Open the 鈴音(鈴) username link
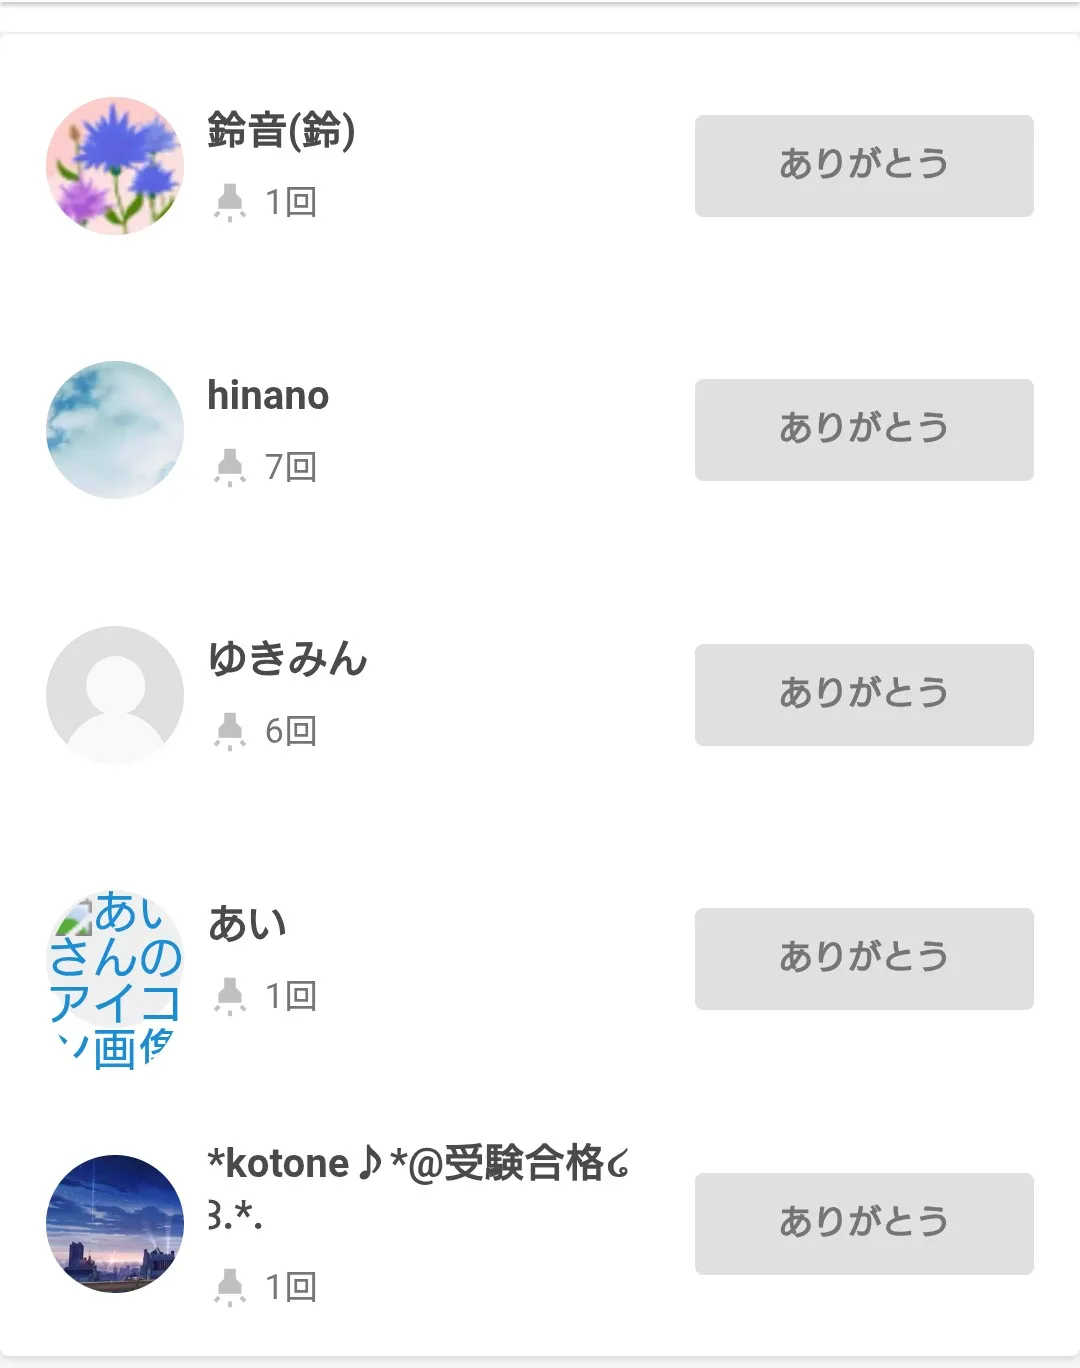 [281, 131]
